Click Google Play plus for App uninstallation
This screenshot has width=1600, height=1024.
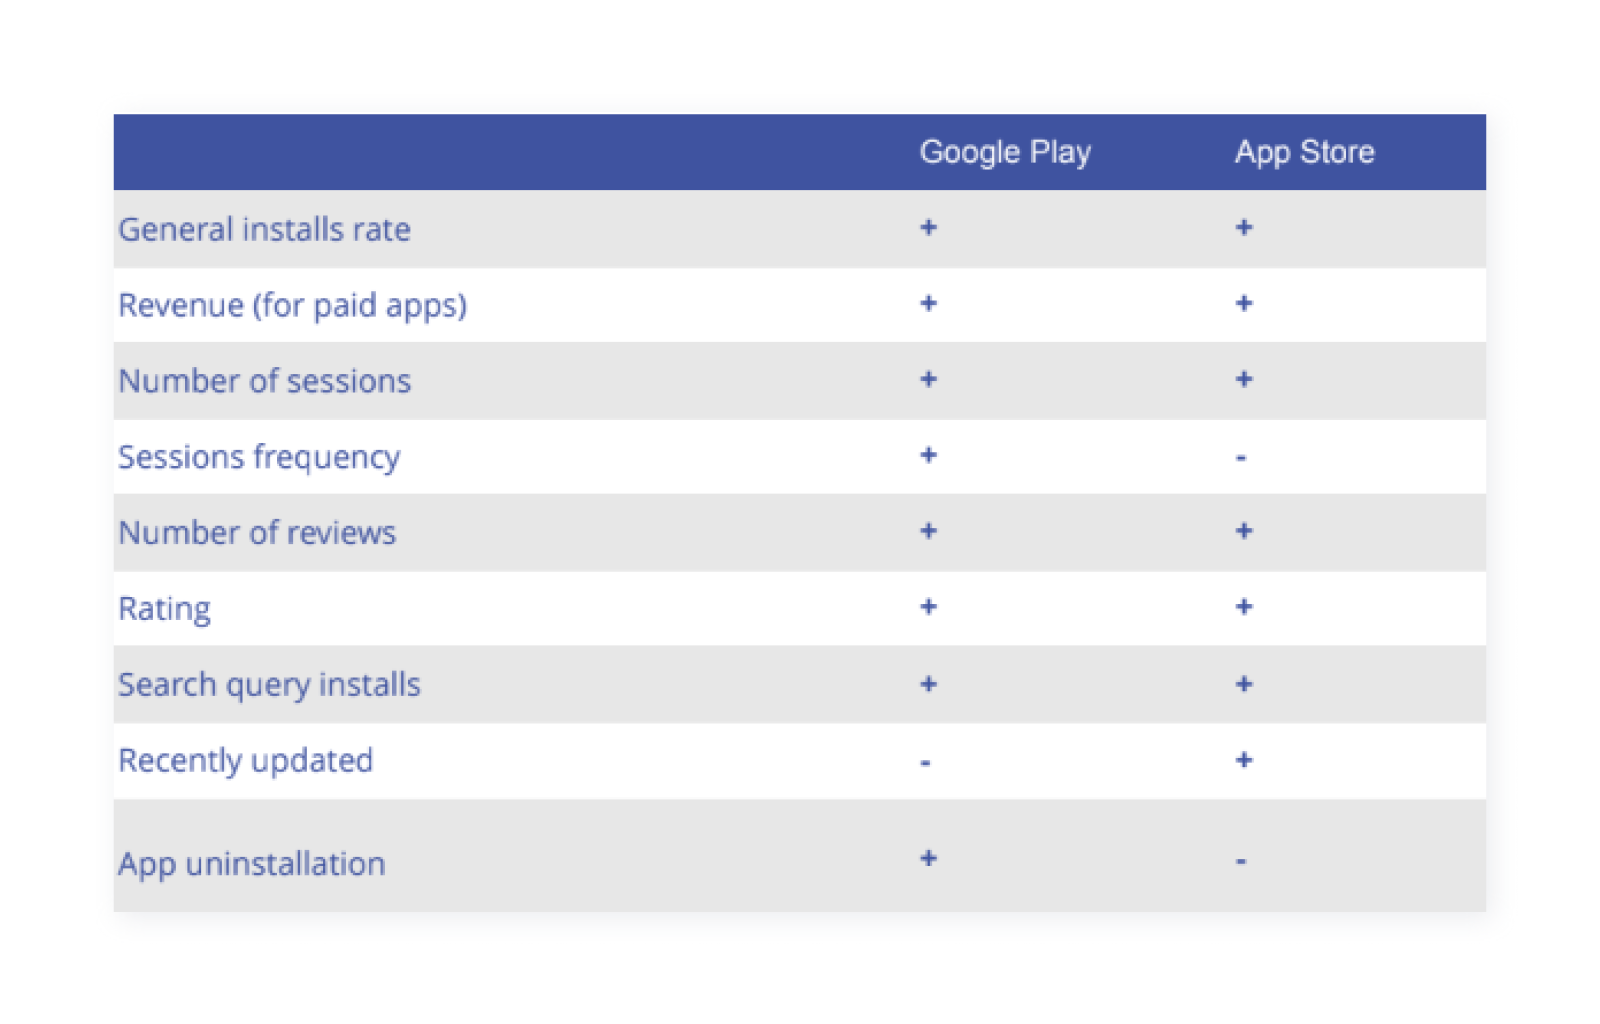(x=928, y=858)
